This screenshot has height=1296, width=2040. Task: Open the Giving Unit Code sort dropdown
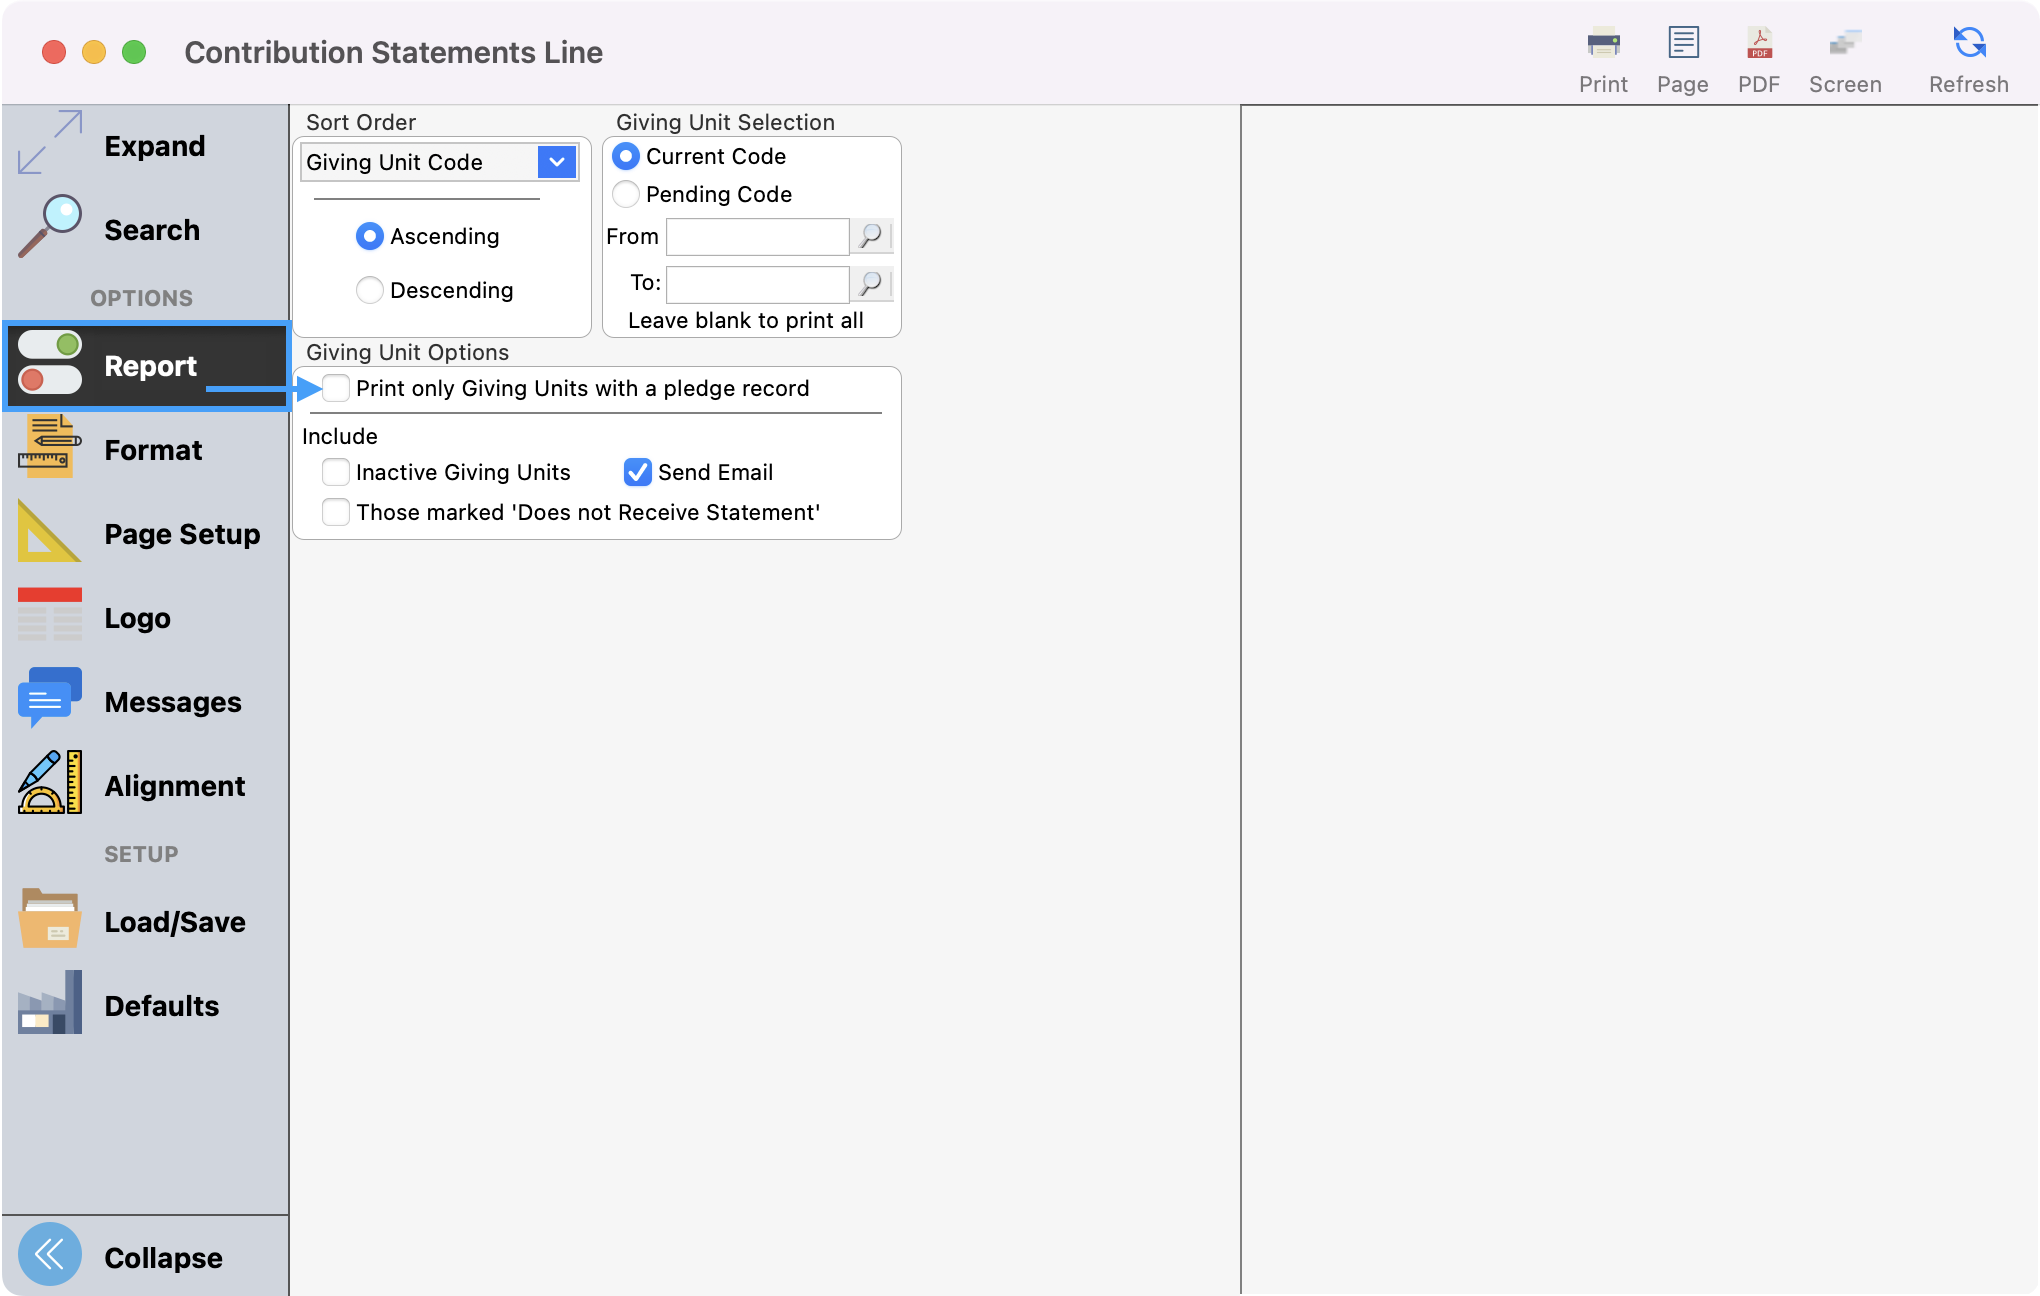tap(557, 162)
